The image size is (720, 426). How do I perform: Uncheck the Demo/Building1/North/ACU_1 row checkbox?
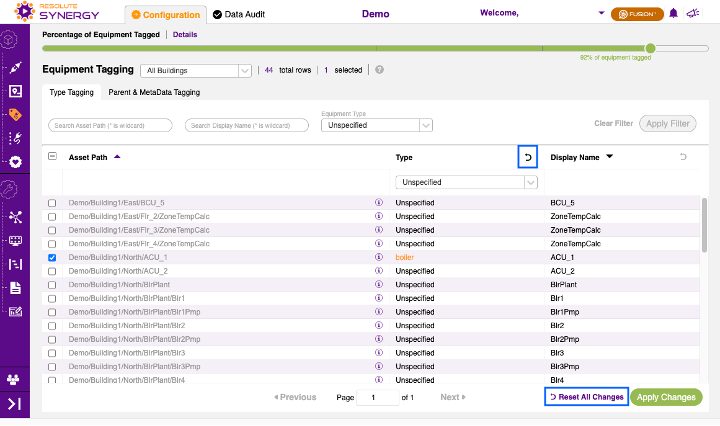(x=53, y=257)
